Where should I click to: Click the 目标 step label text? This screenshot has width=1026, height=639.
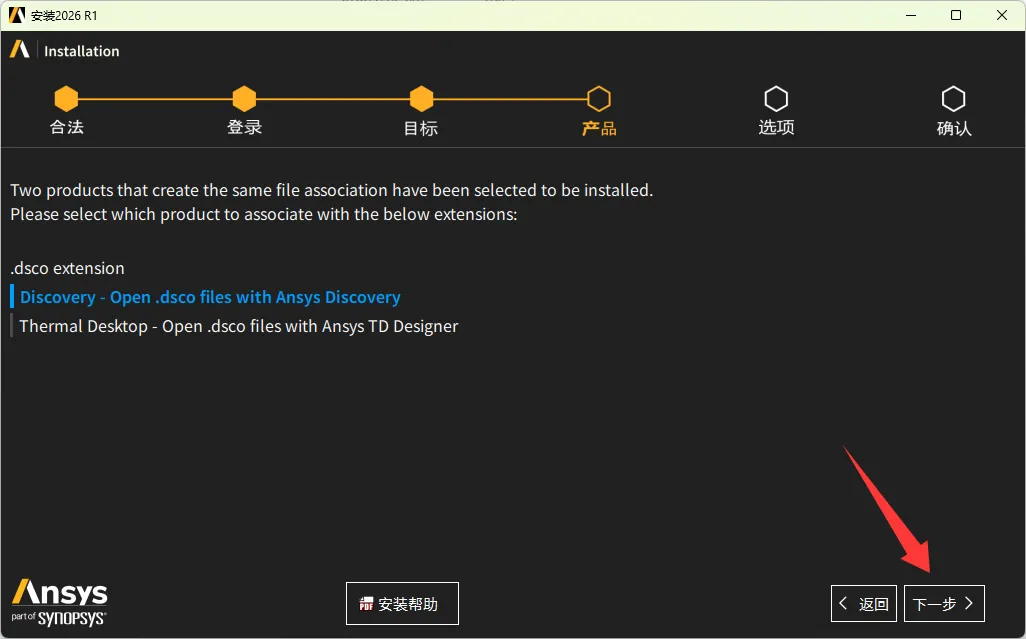[421, 128]
